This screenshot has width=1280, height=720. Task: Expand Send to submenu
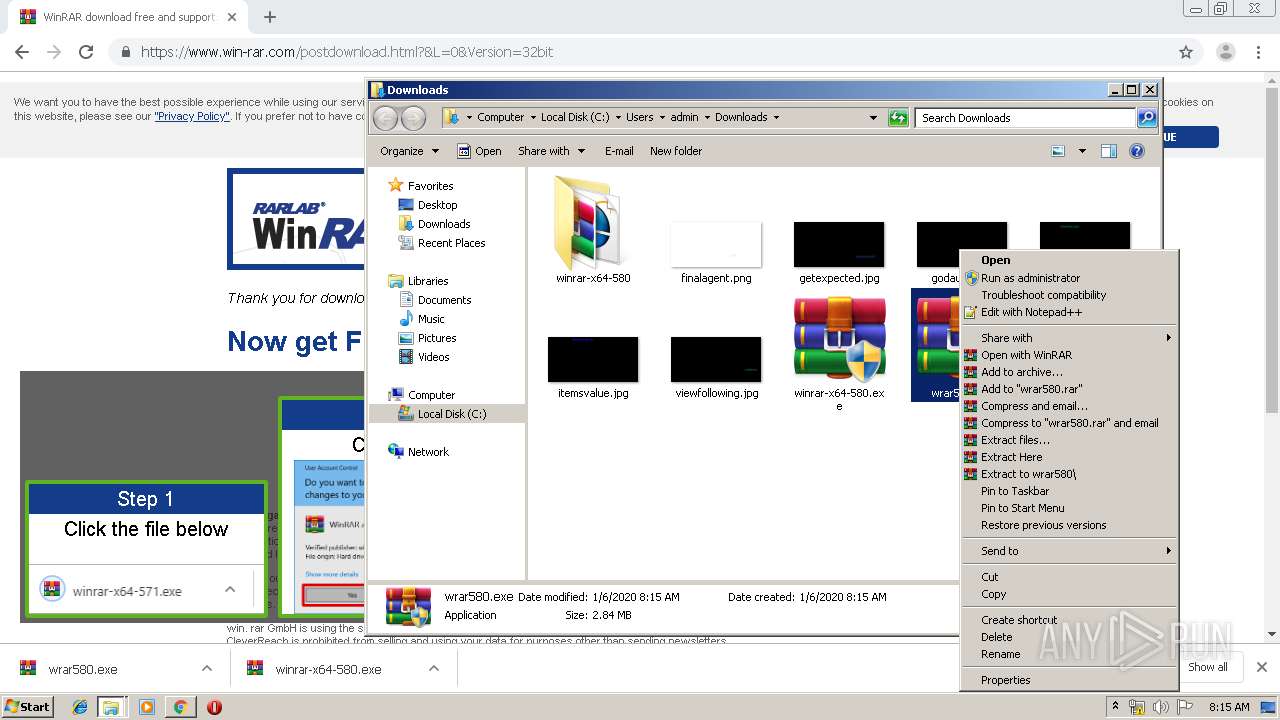[1070, 551]
